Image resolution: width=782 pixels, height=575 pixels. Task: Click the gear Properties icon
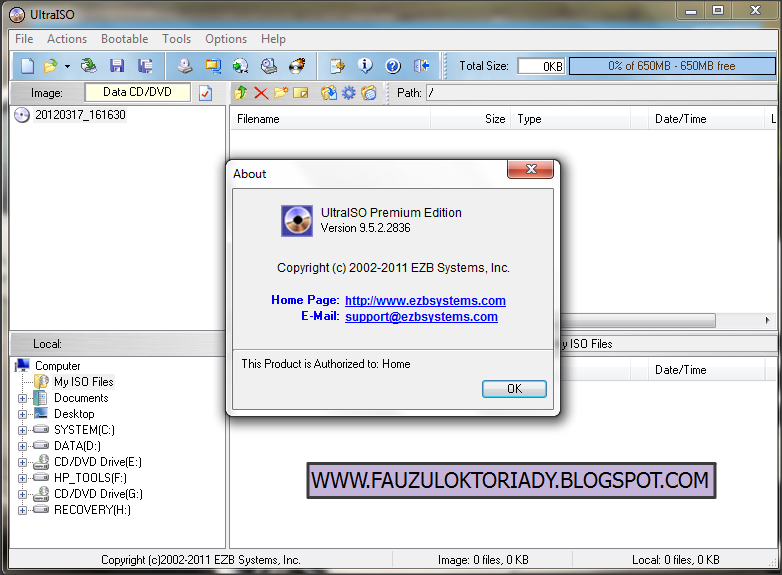(x=349, y=93)
